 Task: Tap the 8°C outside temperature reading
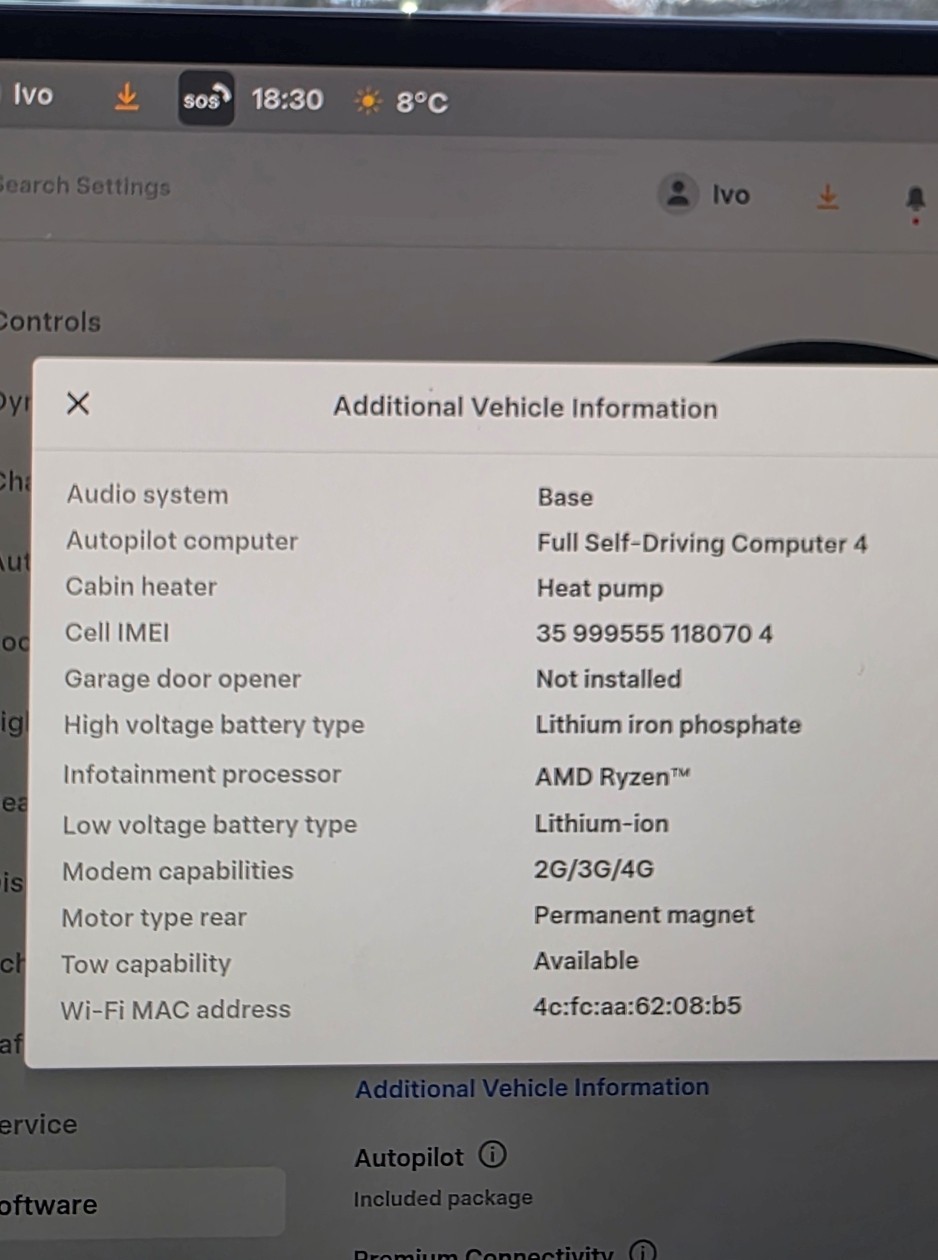click(421, 102)
